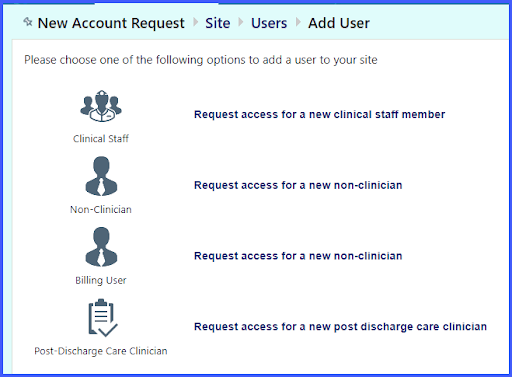Navigate to Users breadcrumb
This screenshot has width=512, height=377.
269,23
